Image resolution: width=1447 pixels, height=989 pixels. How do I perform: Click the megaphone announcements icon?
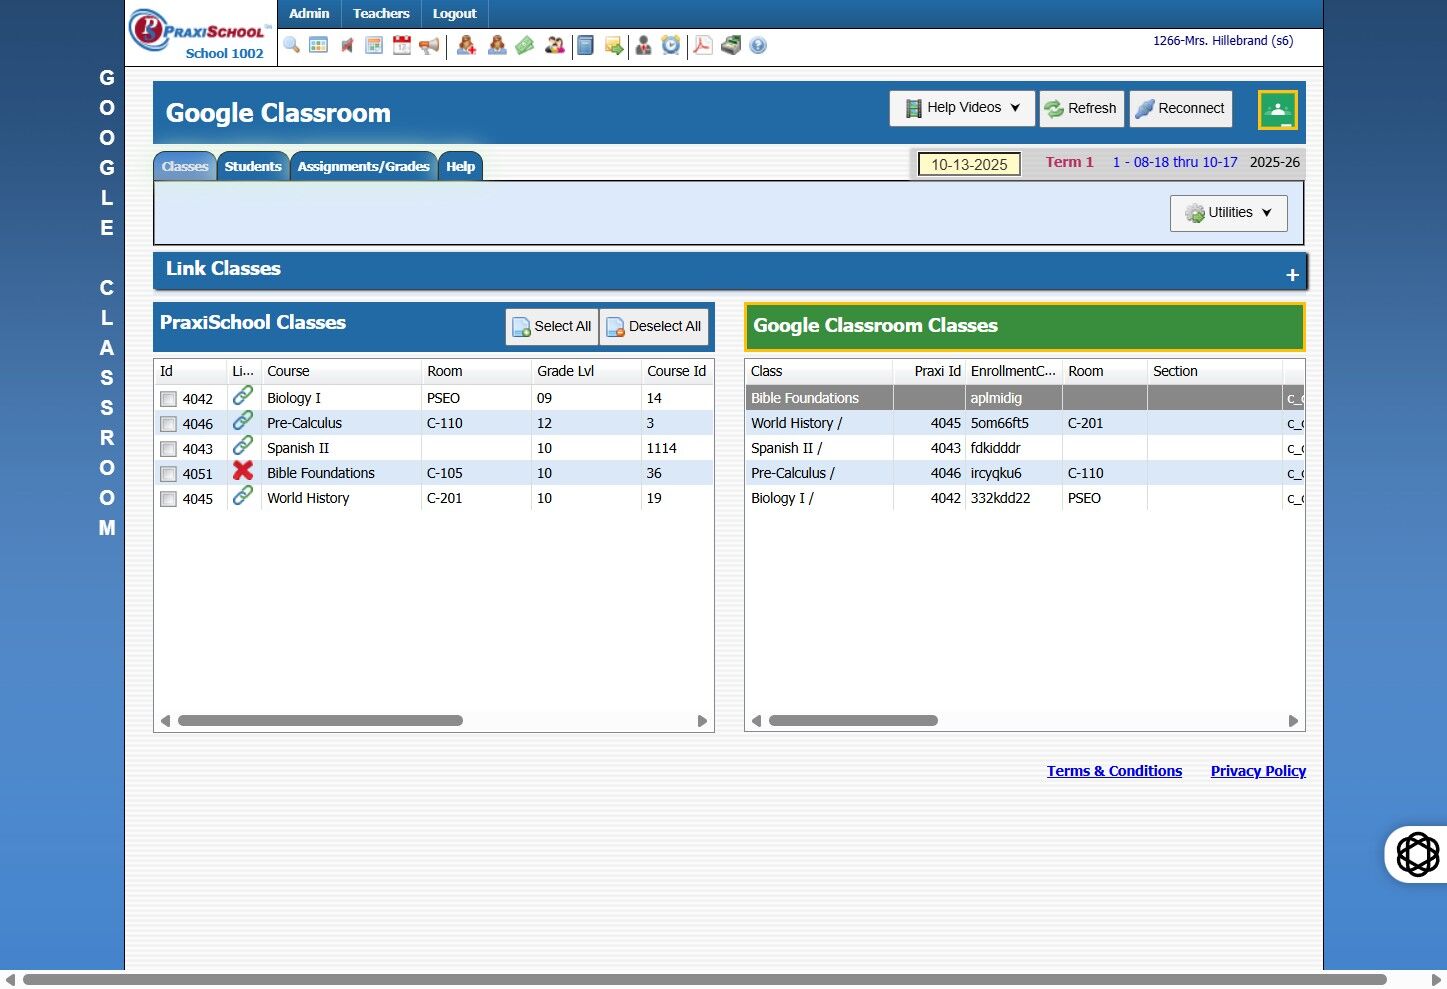tap(429, 45)
